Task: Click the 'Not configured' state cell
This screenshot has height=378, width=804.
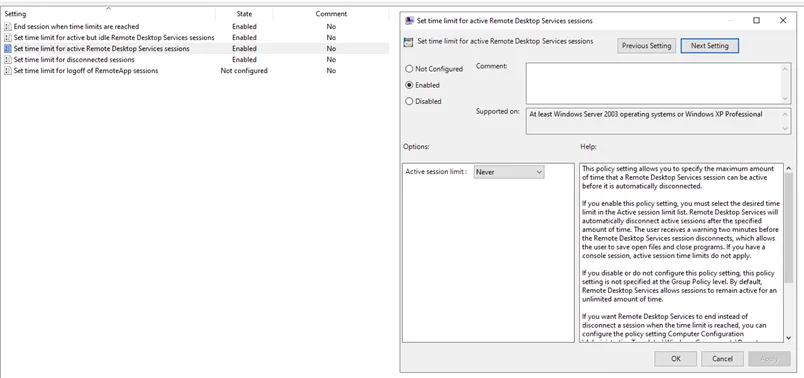Action: (244, 71)
